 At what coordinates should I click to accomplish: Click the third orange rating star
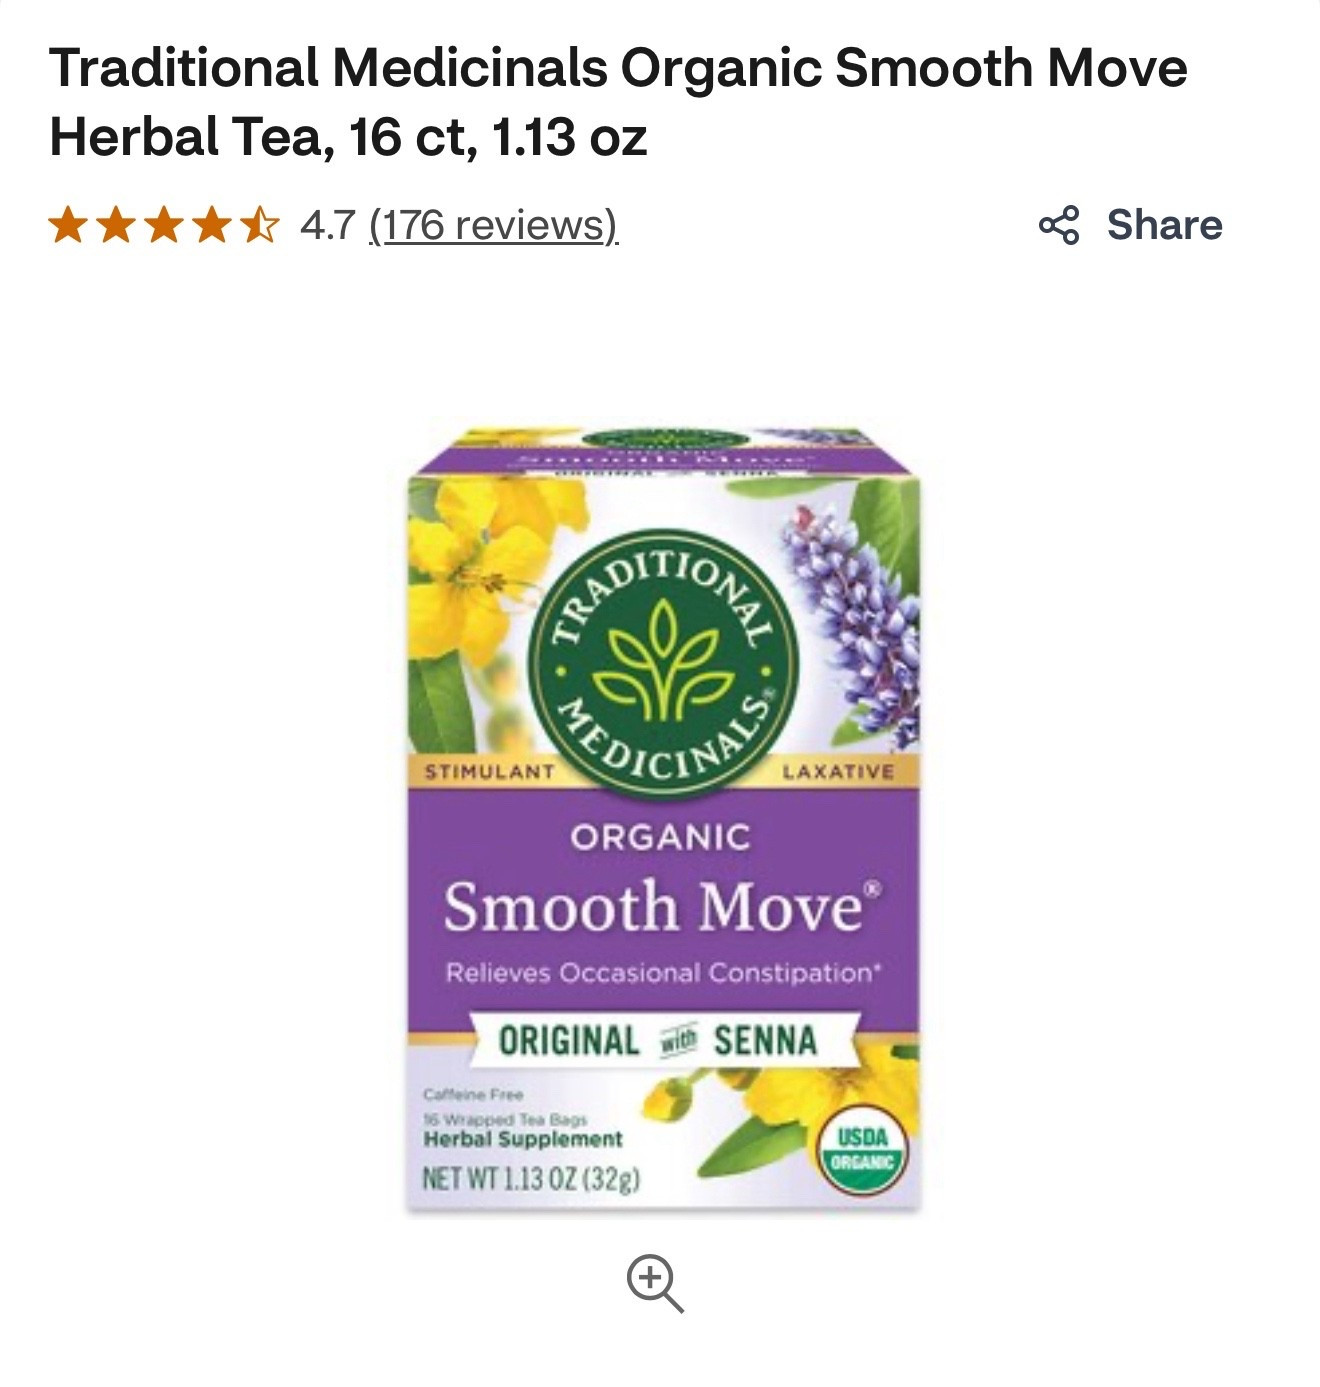pos(163,225)
